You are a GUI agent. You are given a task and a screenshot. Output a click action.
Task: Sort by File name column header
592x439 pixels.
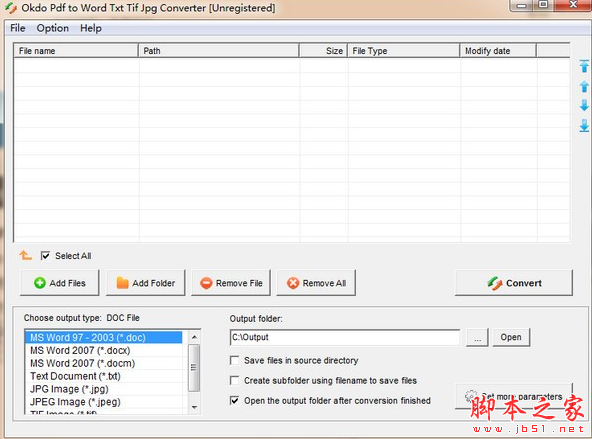[76, 51]
